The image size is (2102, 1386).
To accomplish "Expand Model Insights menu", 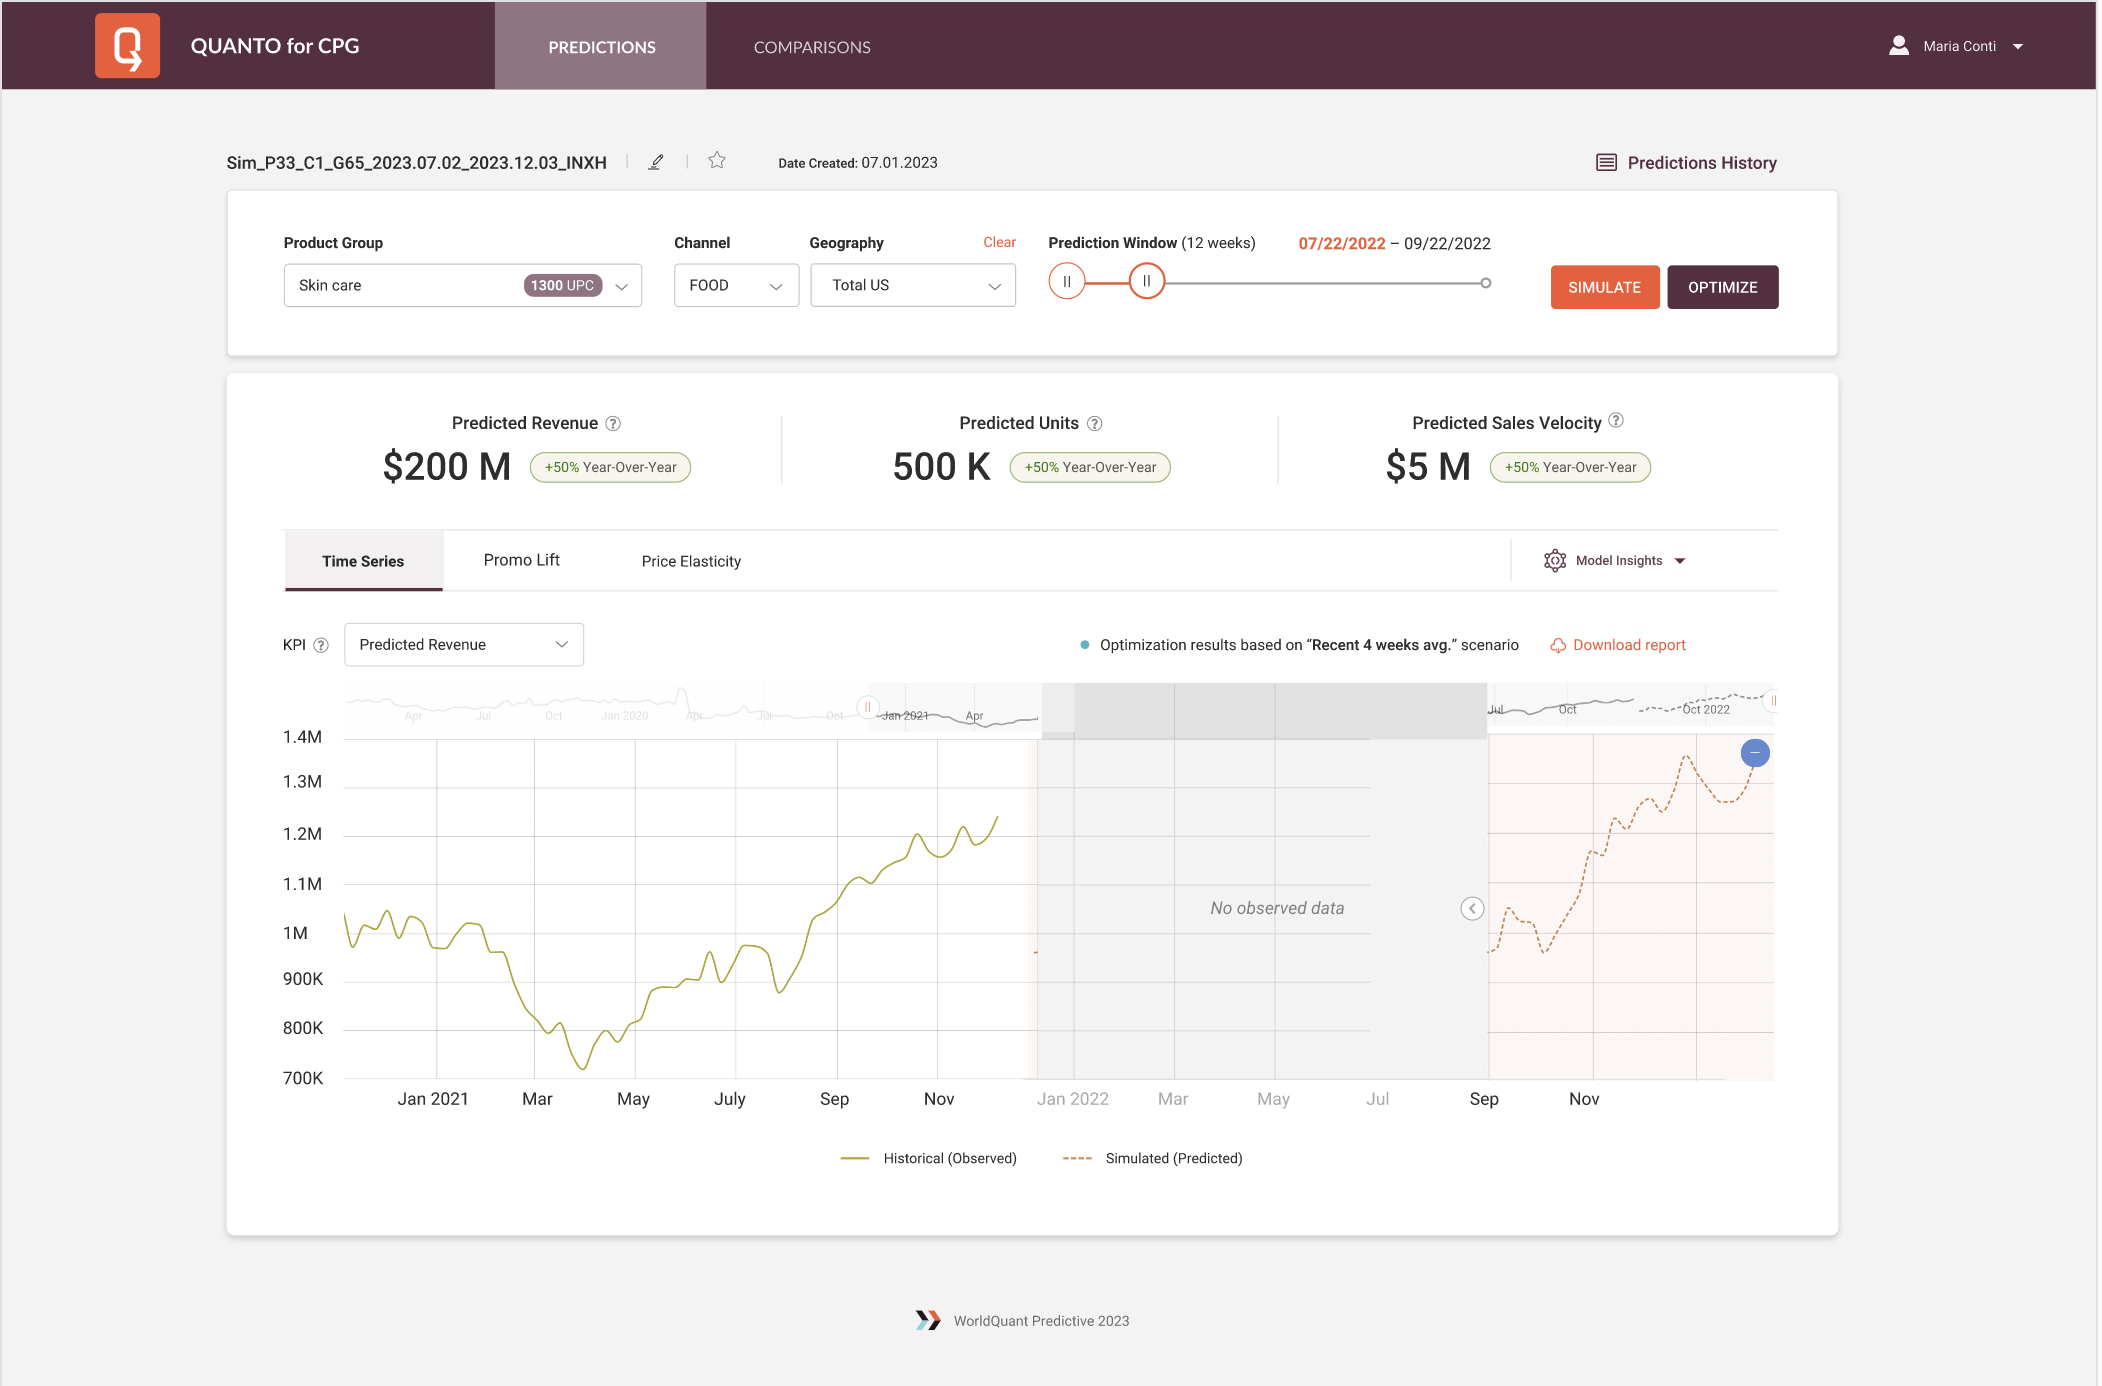I will tap(1617, 561).
